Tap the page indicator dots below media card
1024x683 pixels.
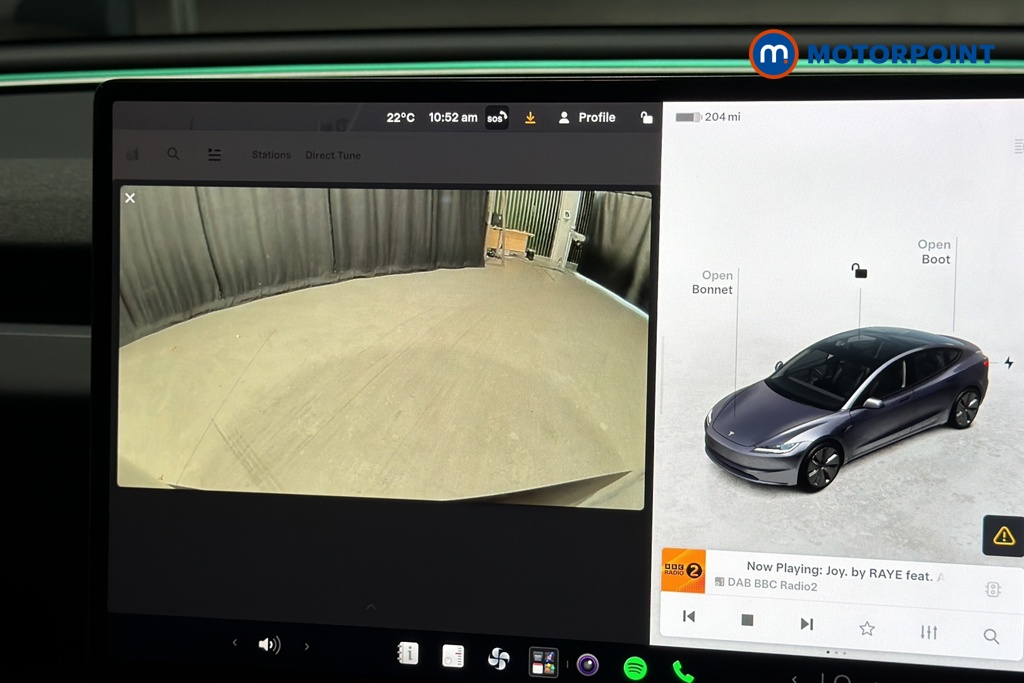835,652
